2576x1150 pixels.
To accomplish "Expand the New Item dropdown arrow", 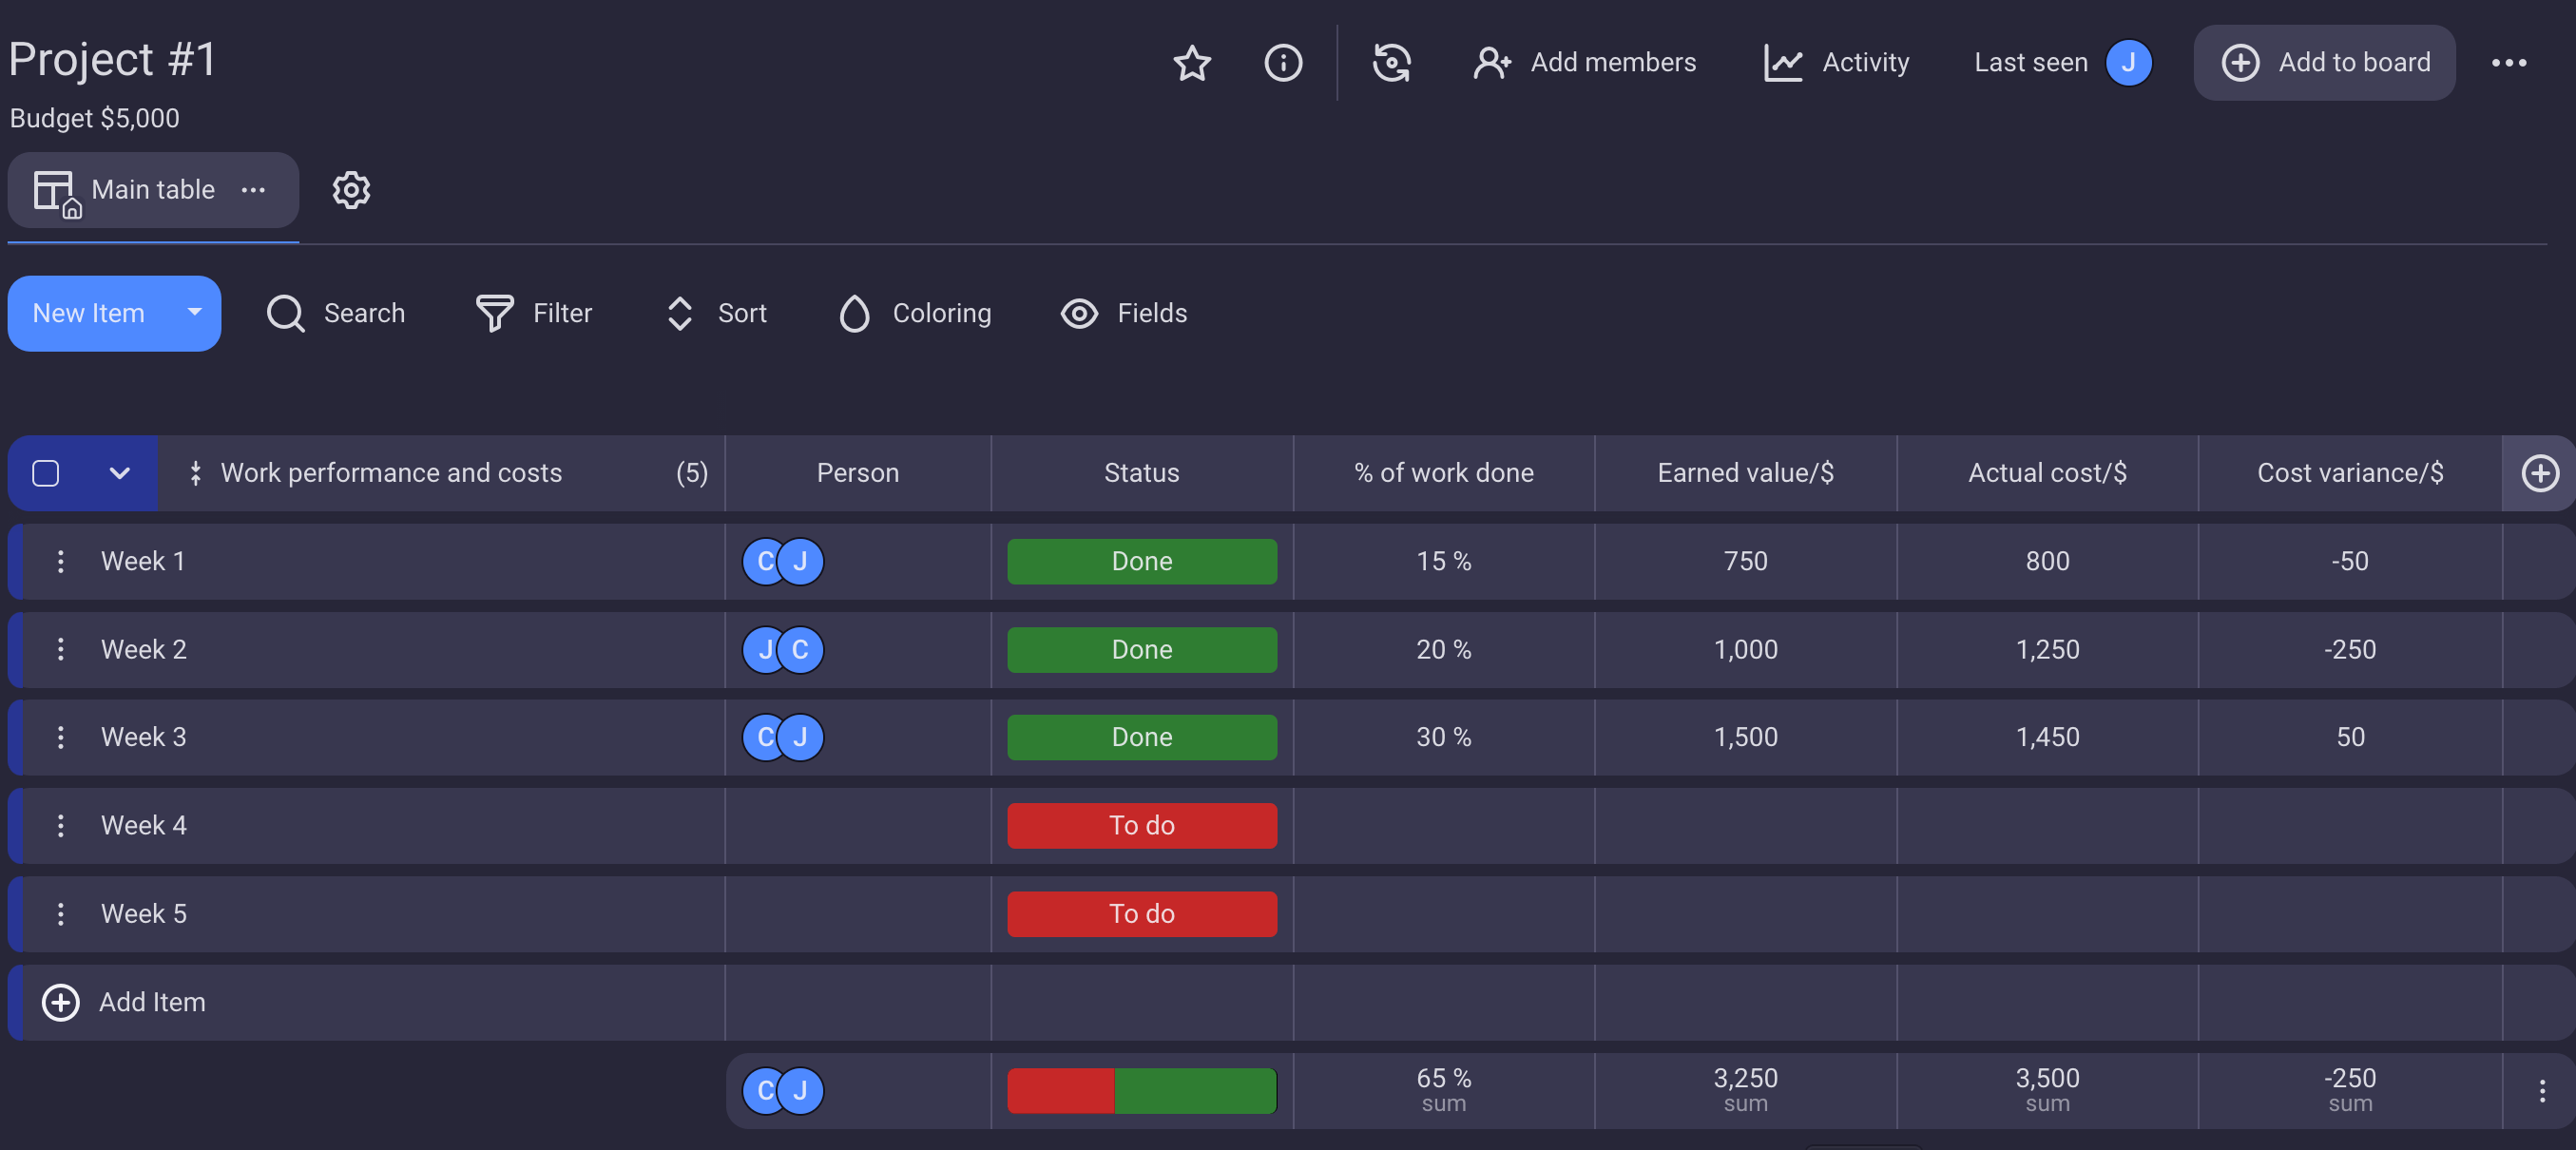I will point(195,313).
